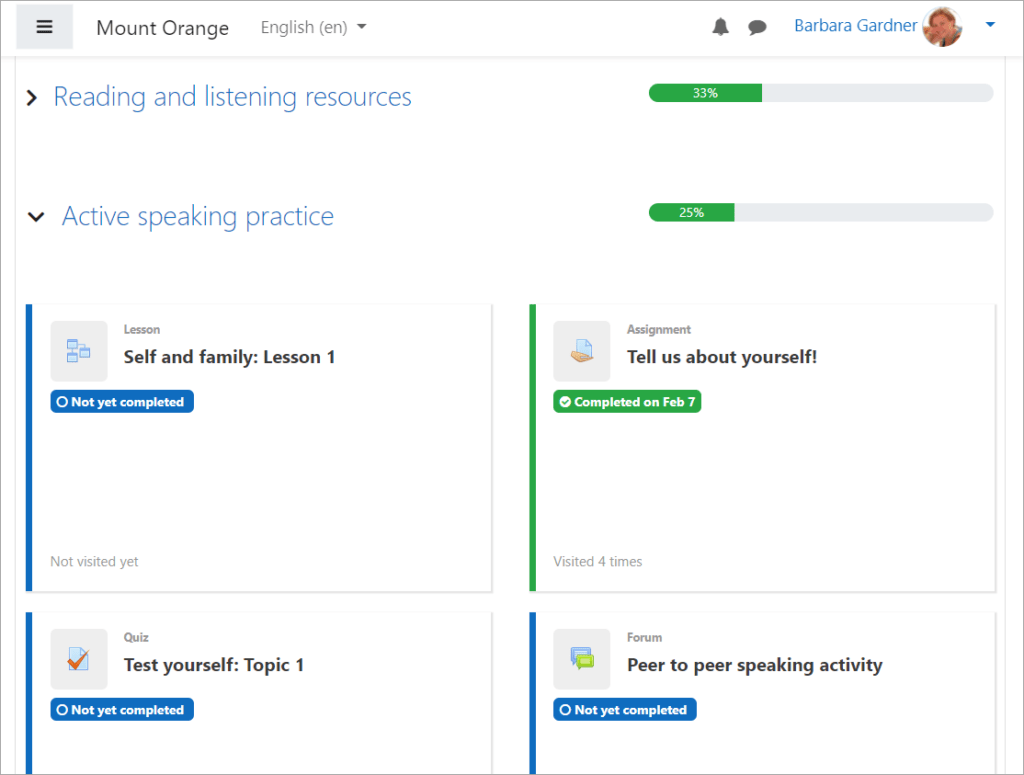Toggle the Not yet completed badge on Lesson 1

[x=121, y=401]
